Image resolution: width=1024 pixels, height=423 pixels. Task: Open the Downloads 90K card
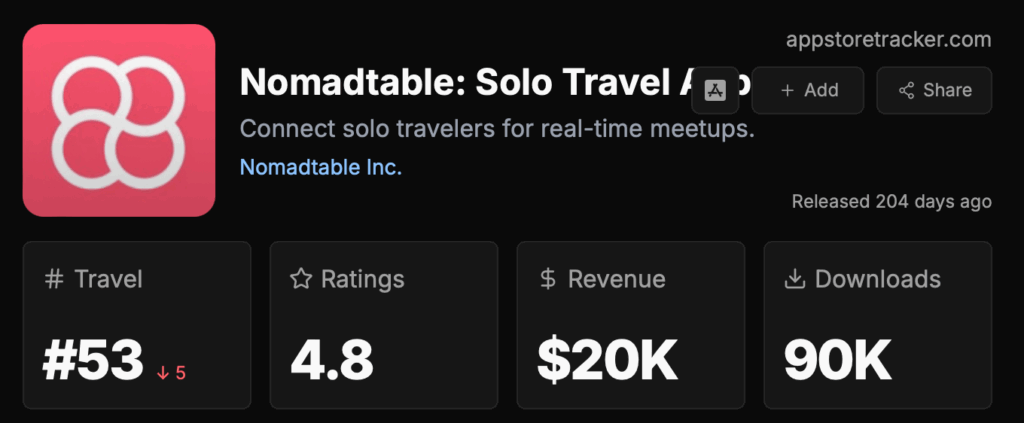[877, 324]
